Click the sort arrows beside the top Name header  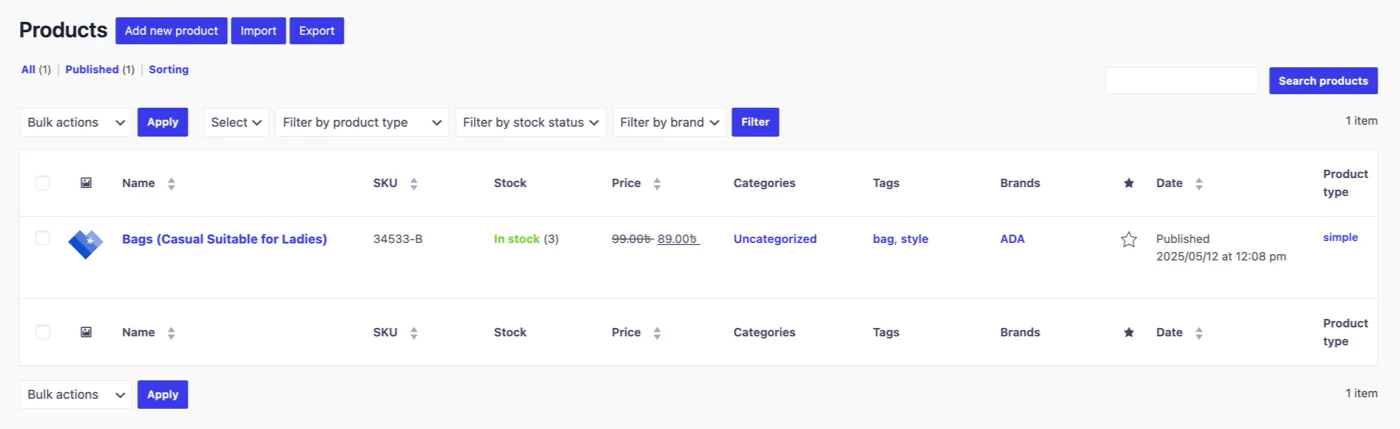(x=171, y=184)
